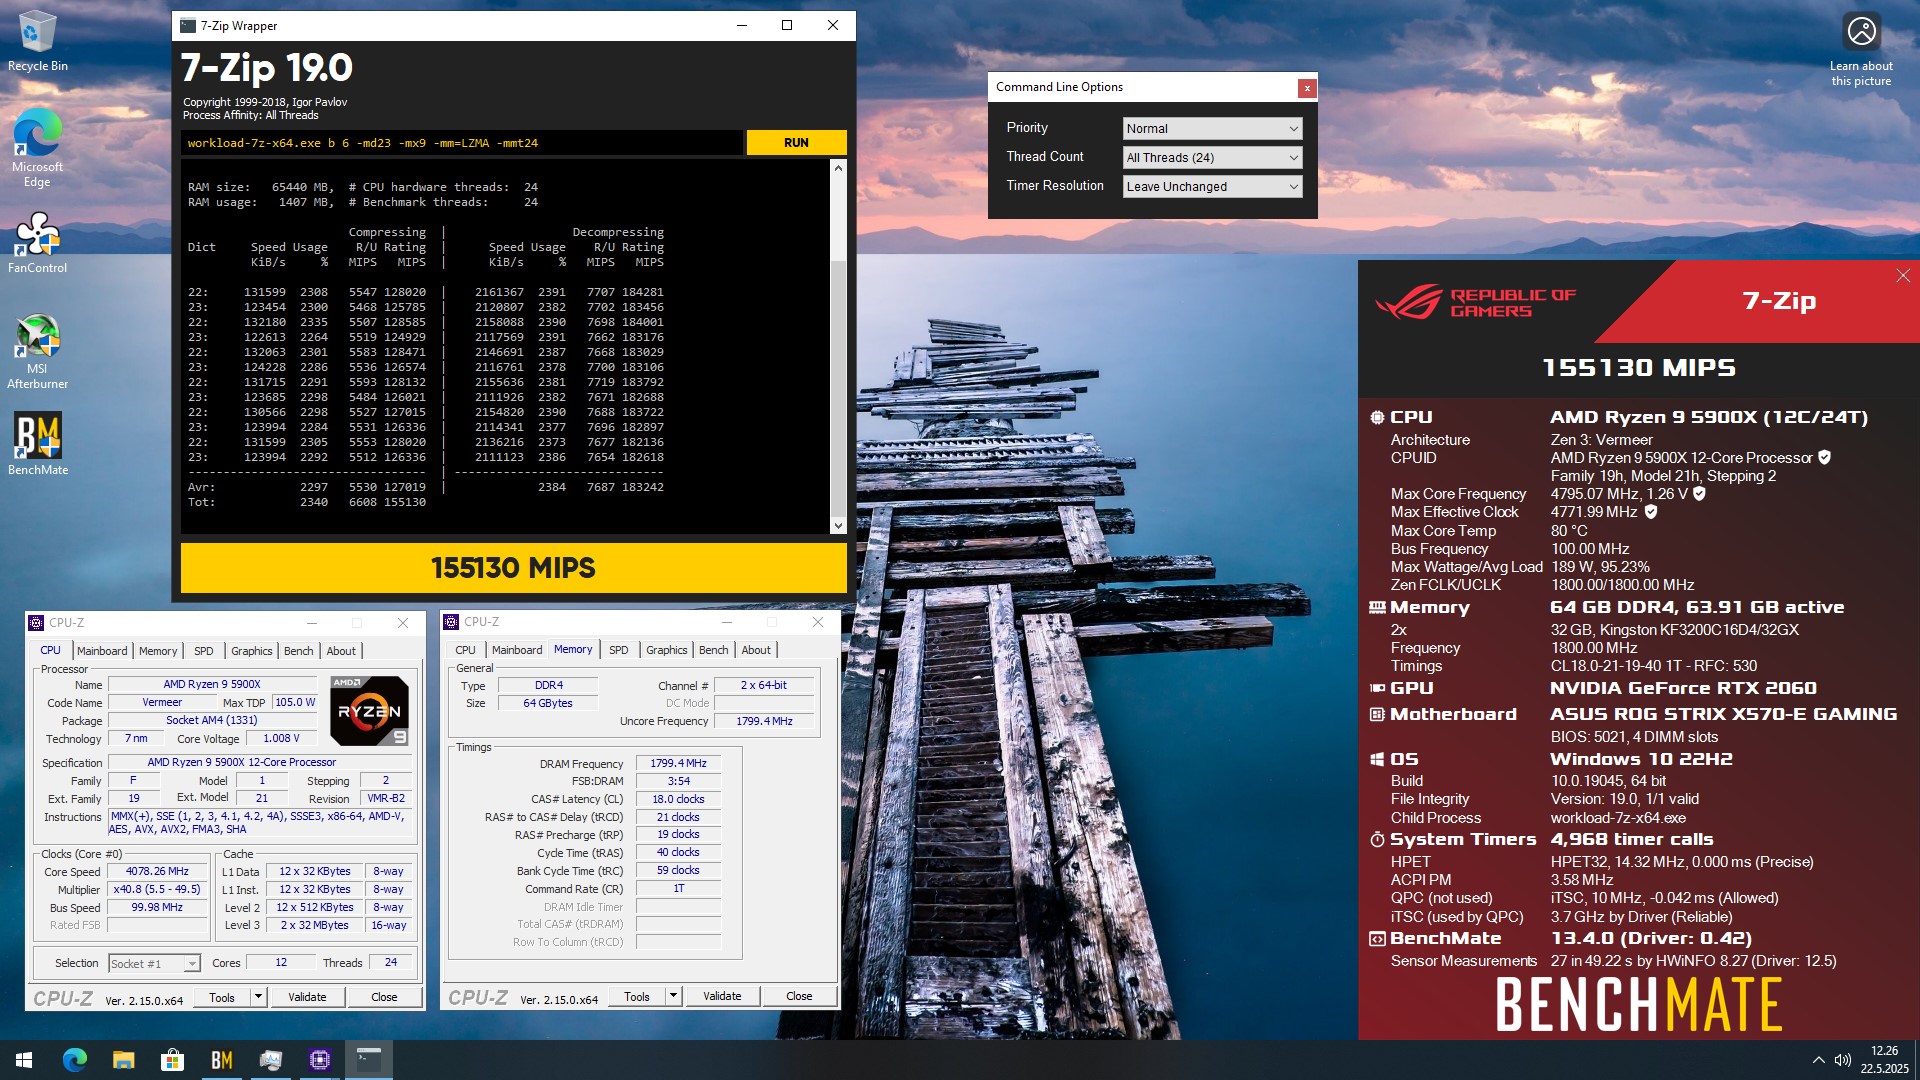Close the Command Line Options window

pyautogui.click(x=1306, y=88)
